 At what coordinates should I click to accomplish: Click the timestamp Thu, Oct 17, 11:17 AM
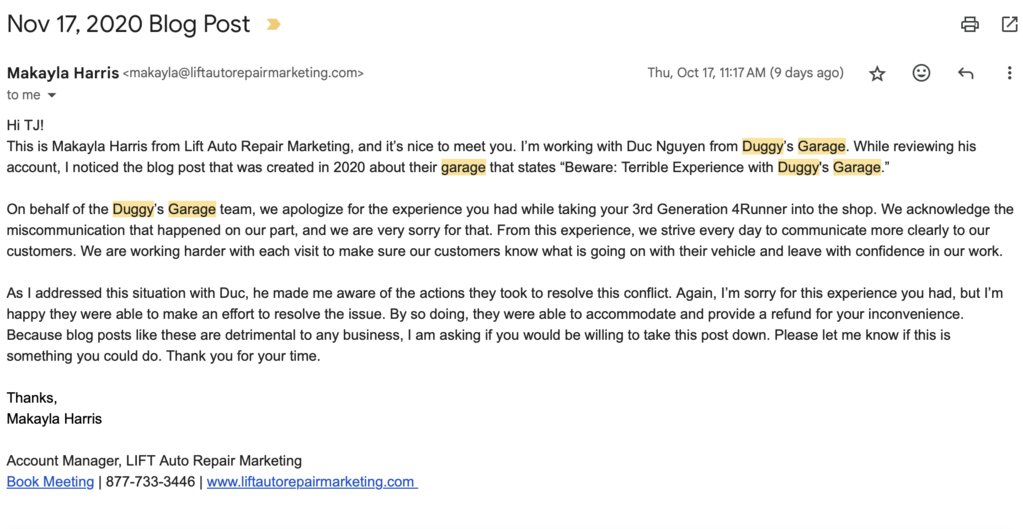pyautogui.click(x=707, y=72)
